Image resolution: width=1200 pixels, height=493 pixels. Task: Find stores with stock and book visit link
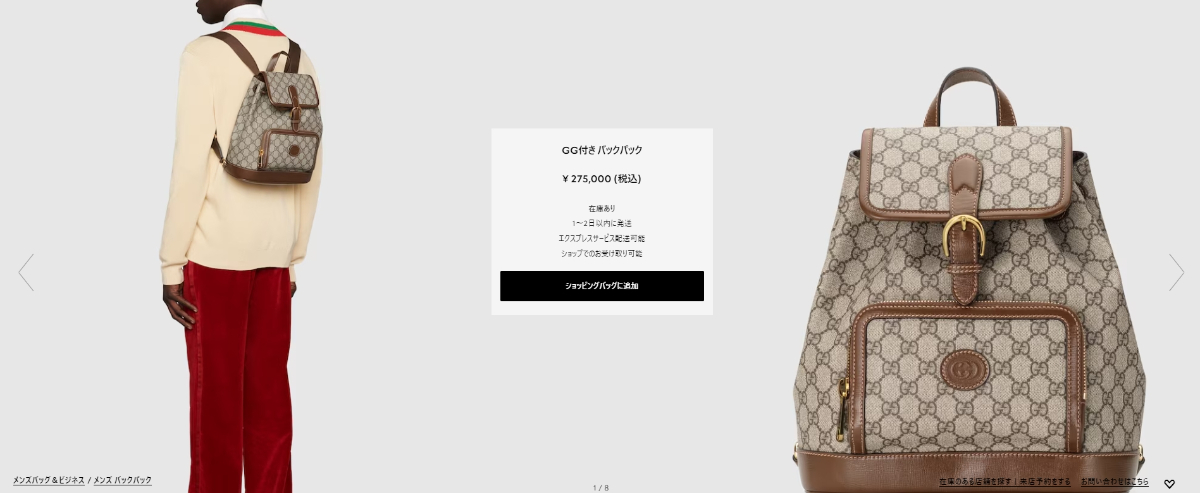(1005, 482)
